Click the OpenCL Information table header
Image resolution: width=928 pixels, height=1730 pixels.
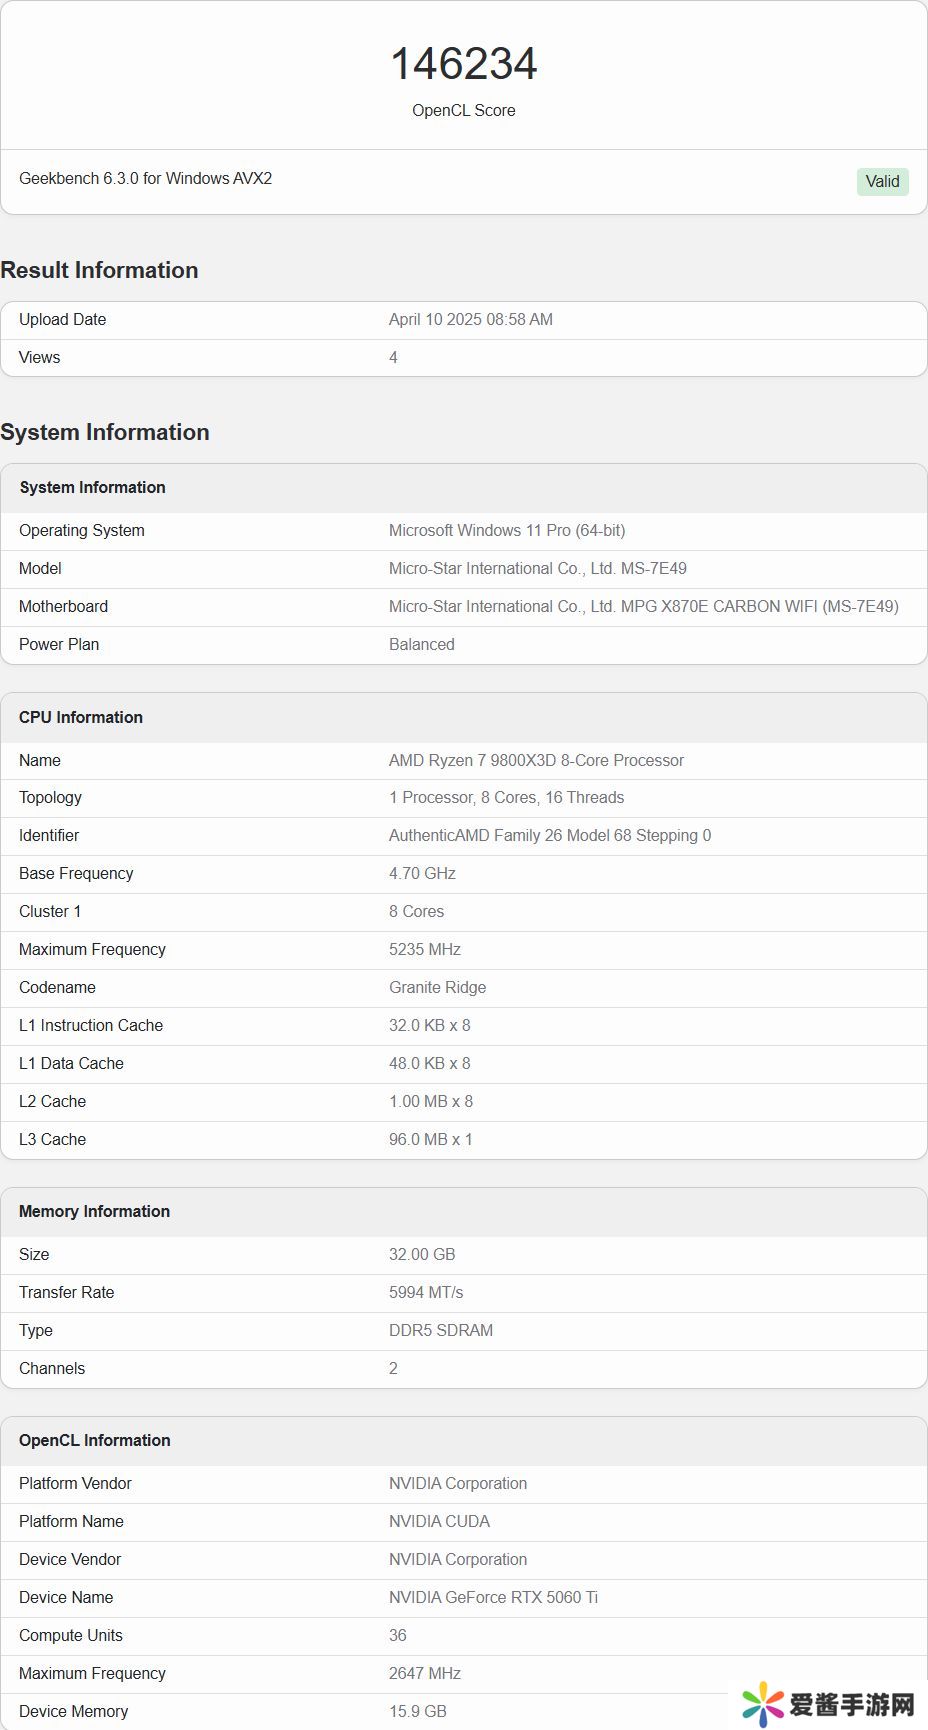[x=94, y=1440]
